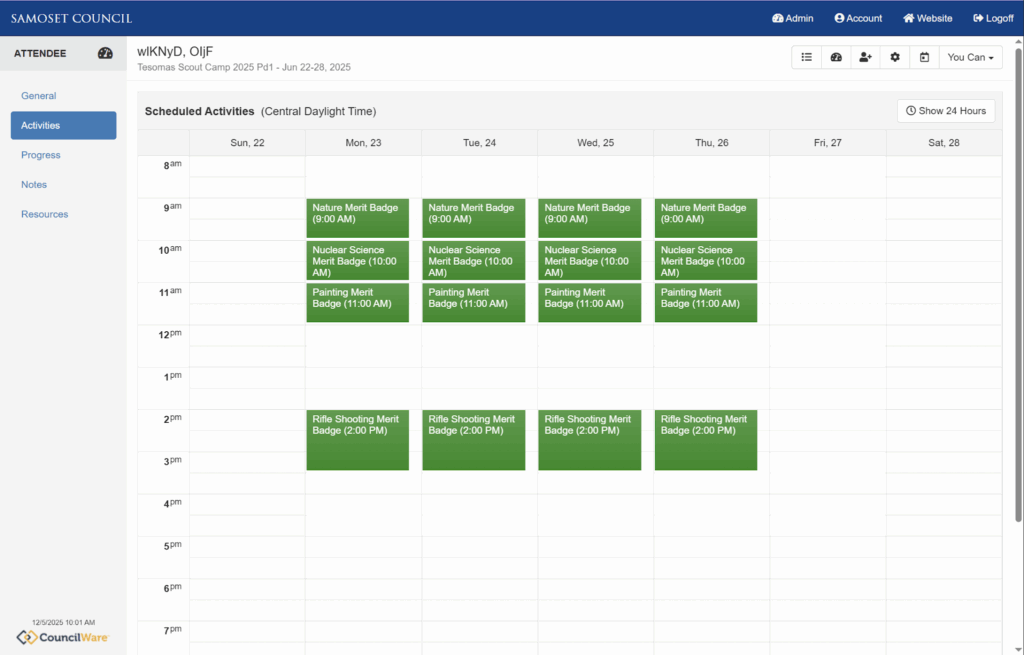Switch to the Progress sidebar tab
The image size is (1024, 655).
point(41,155)
